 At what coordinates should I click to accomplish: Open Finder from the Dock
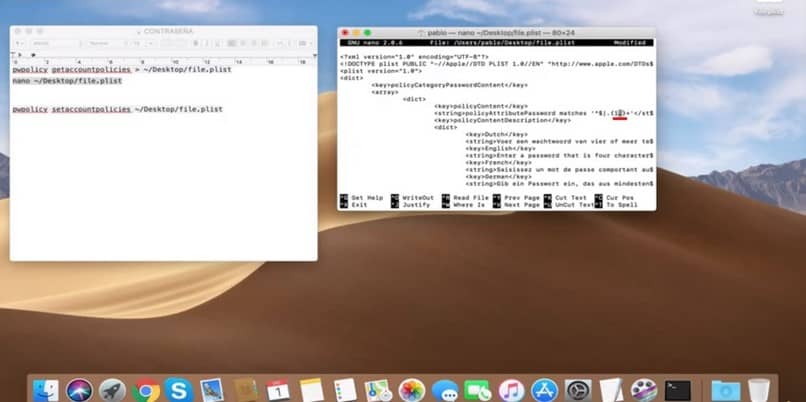point(46,391)
